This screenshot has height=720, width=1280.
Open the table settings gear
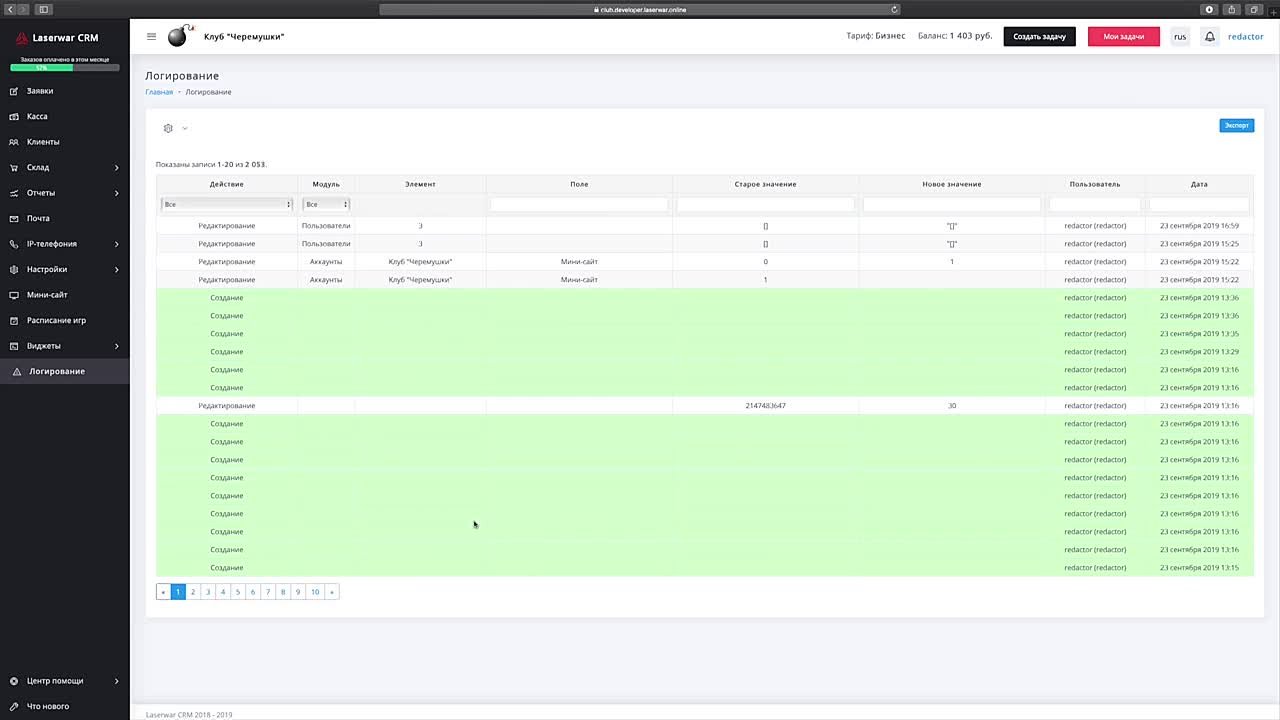[x=168, y=128]
